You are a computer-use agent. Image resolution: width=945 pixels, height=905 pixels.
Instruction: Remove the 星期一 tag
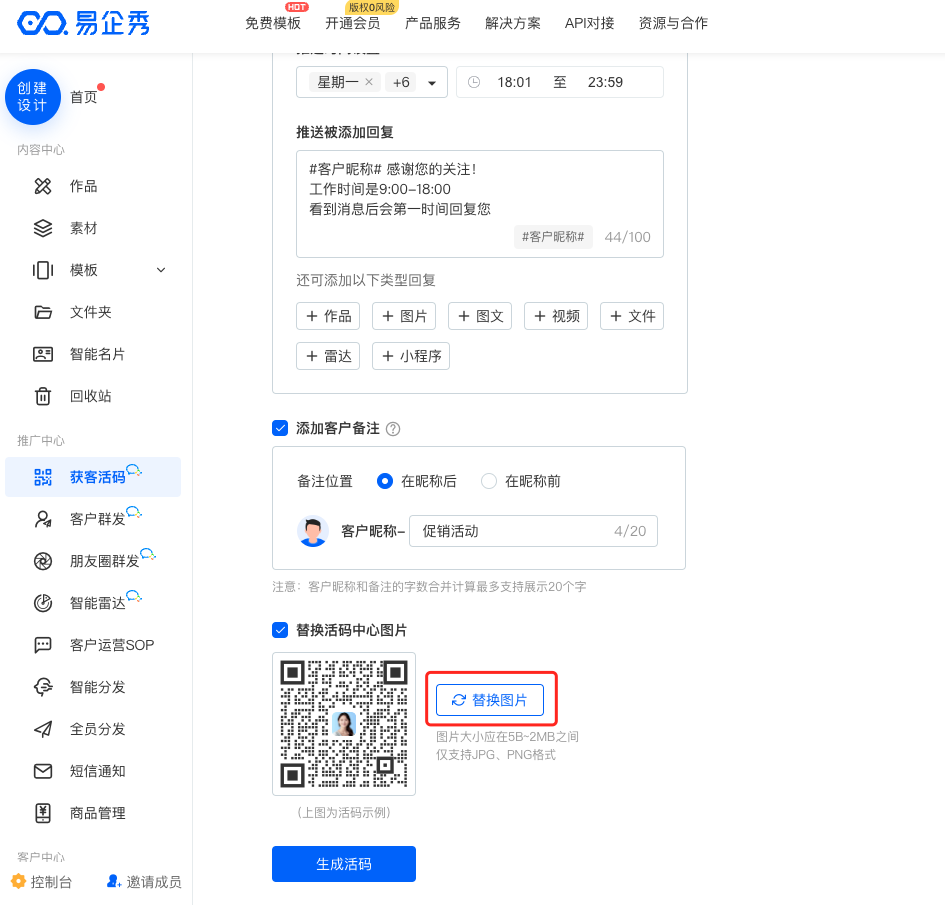[x=369, y=82]
